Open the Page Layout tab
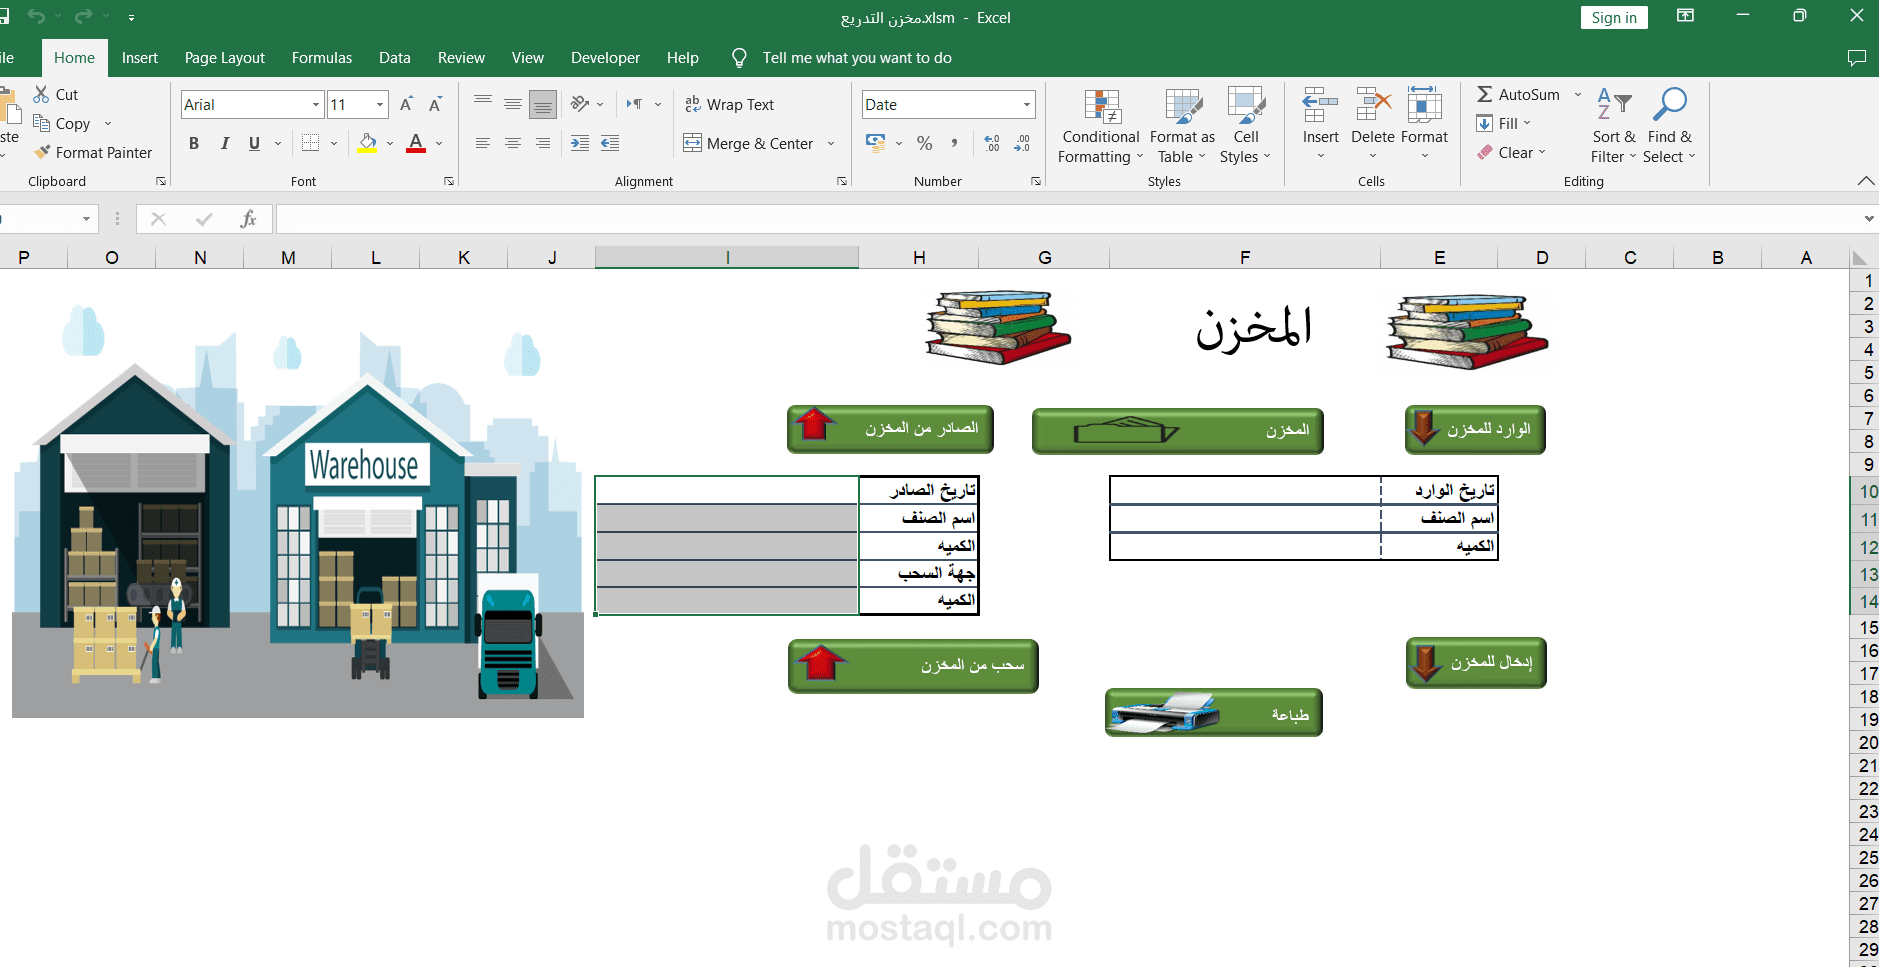Screen dimensions: 1879x967 (225, 58)
